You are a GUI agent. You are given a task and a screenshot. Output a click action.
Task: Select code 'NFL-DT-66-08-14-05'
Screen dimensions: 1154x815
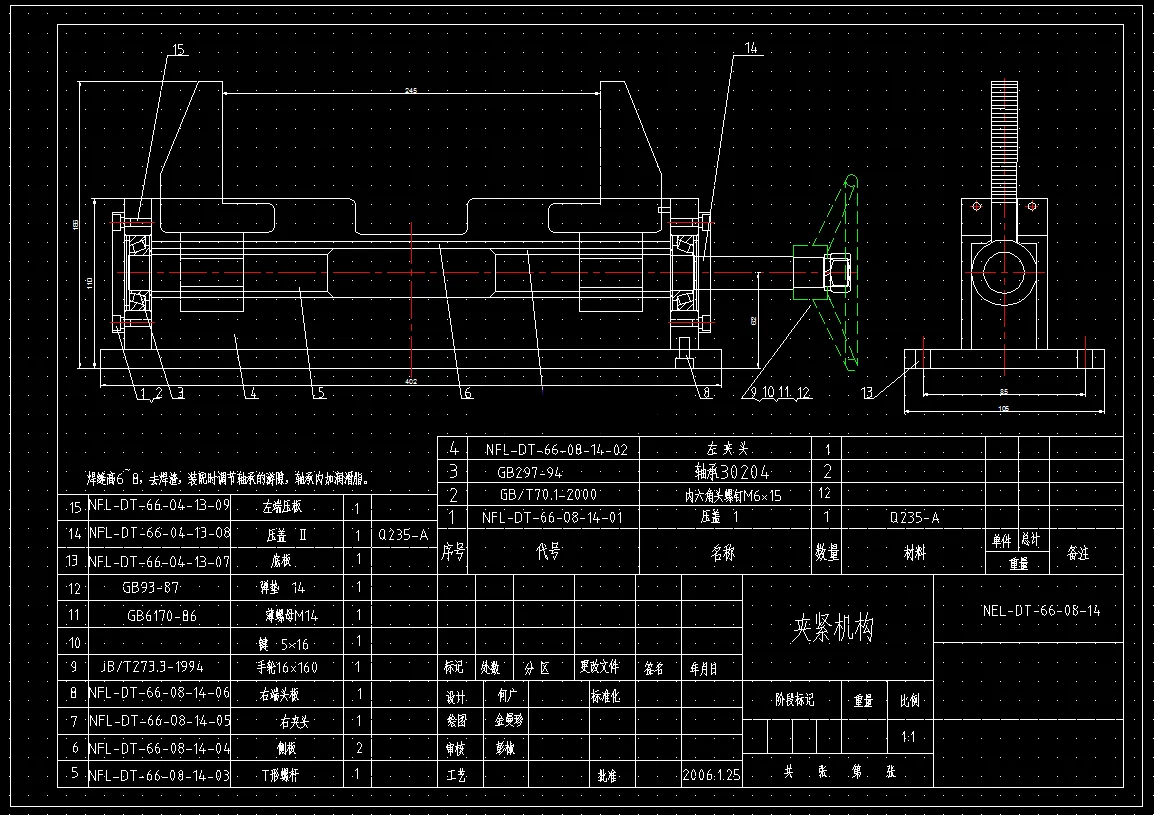pos(159,721)
